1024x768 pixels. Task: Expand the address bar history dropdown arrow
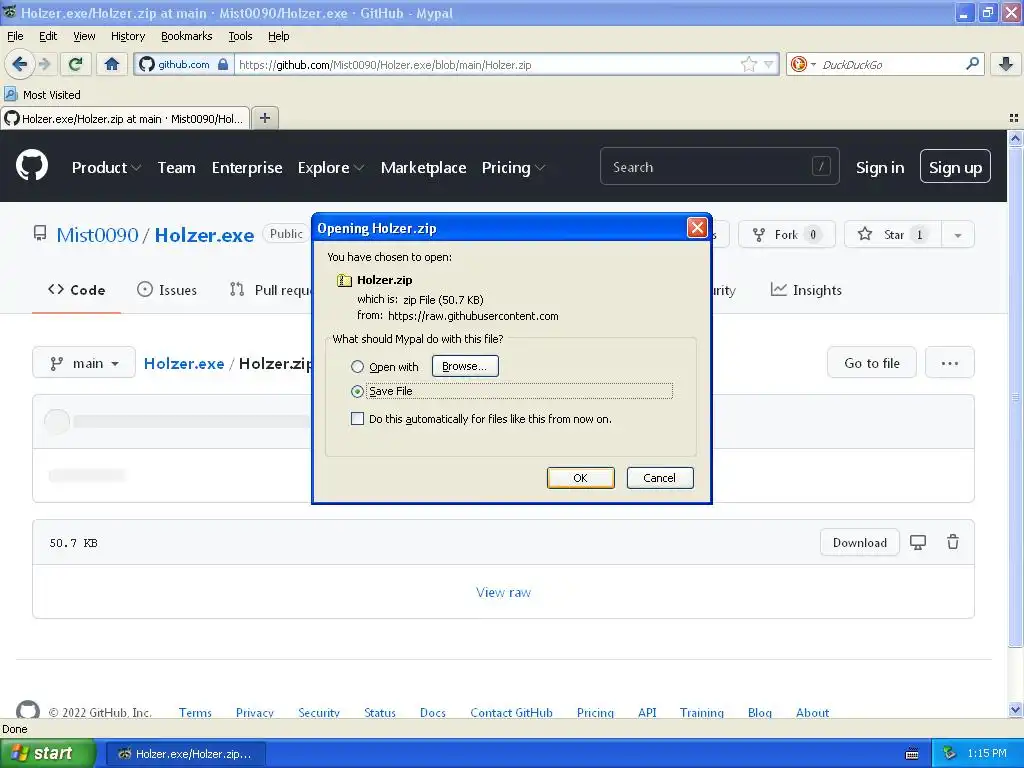pyautogui.click(x=769, y=64)
